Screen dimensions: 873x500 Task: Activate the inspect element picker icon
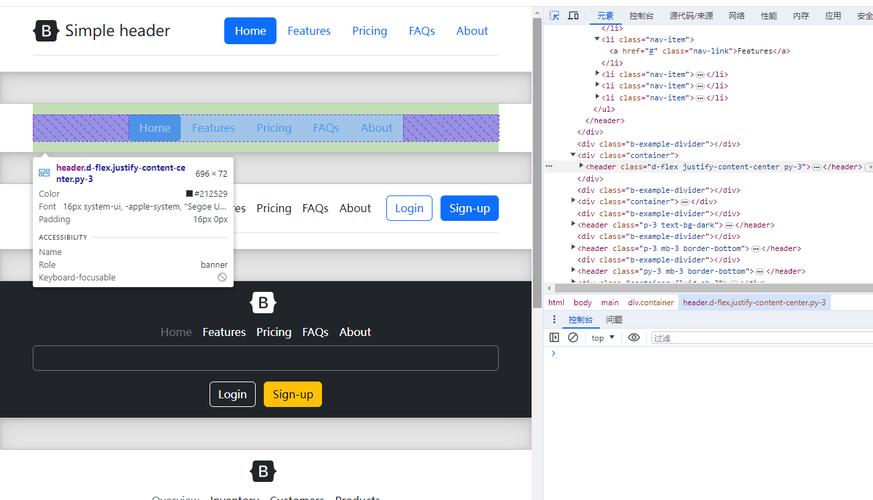tap(554, 16)
